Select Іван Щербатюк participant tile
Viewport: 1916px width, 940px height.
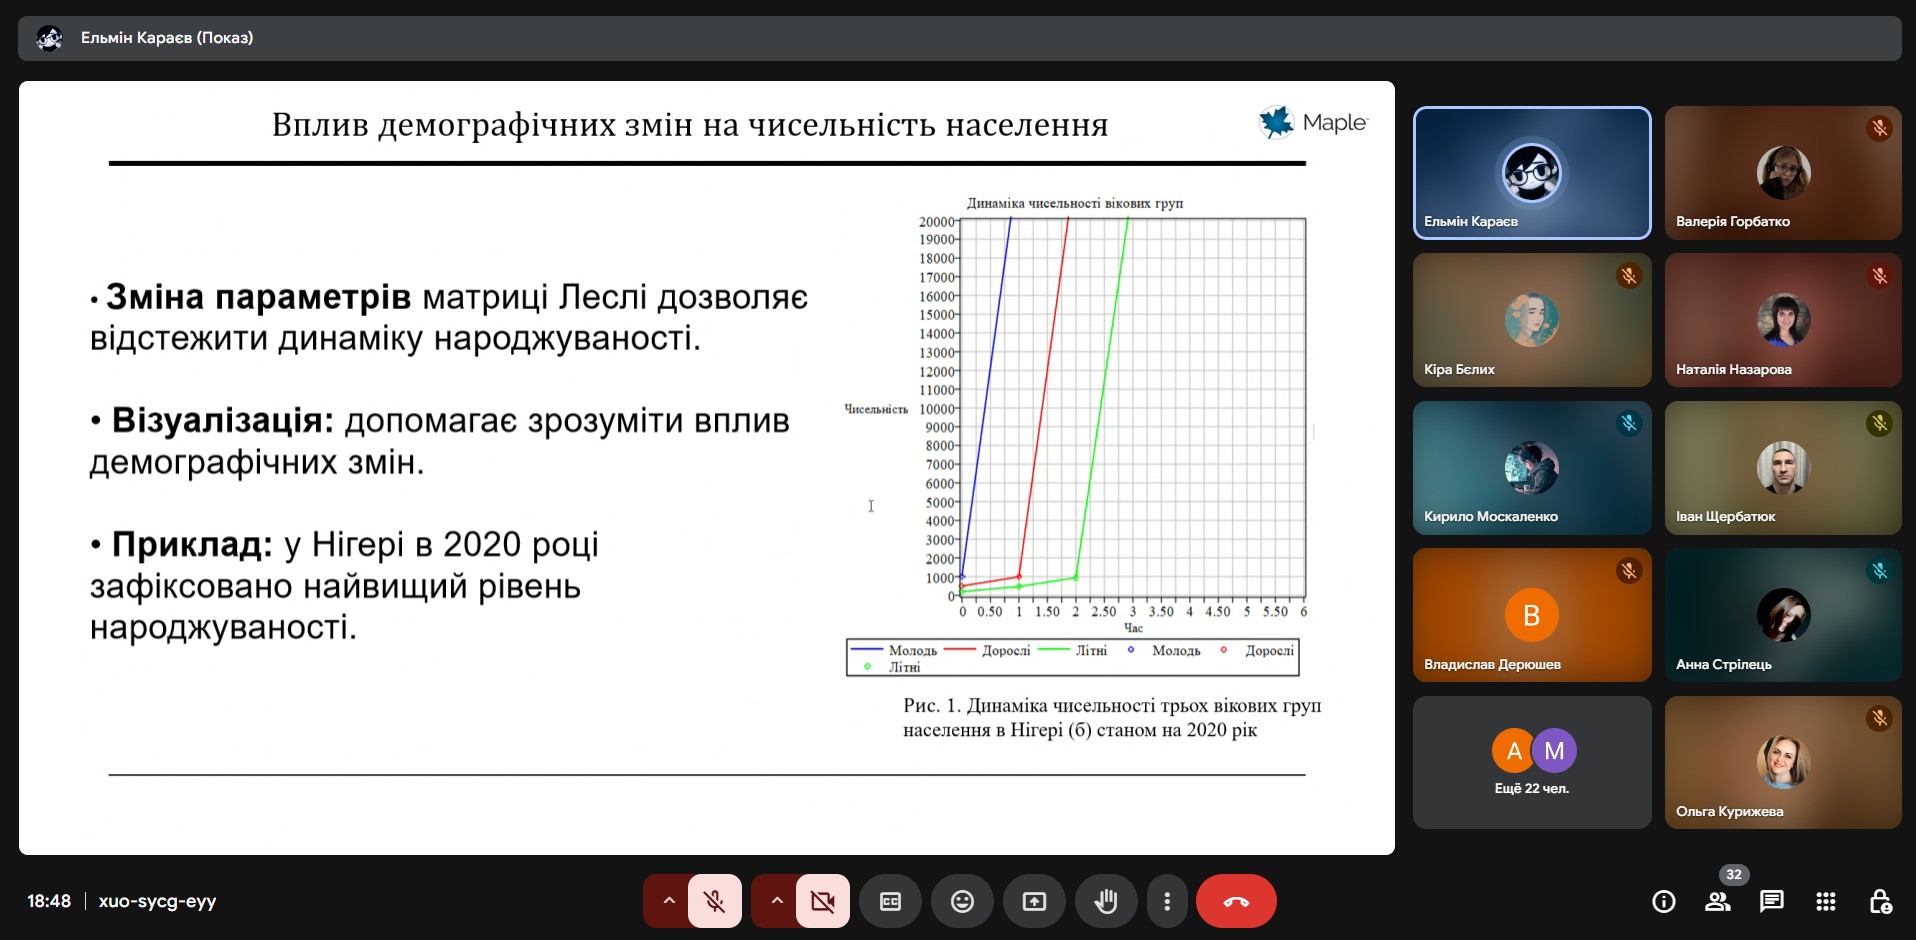pyautogui.click(x=1783, y=468)
